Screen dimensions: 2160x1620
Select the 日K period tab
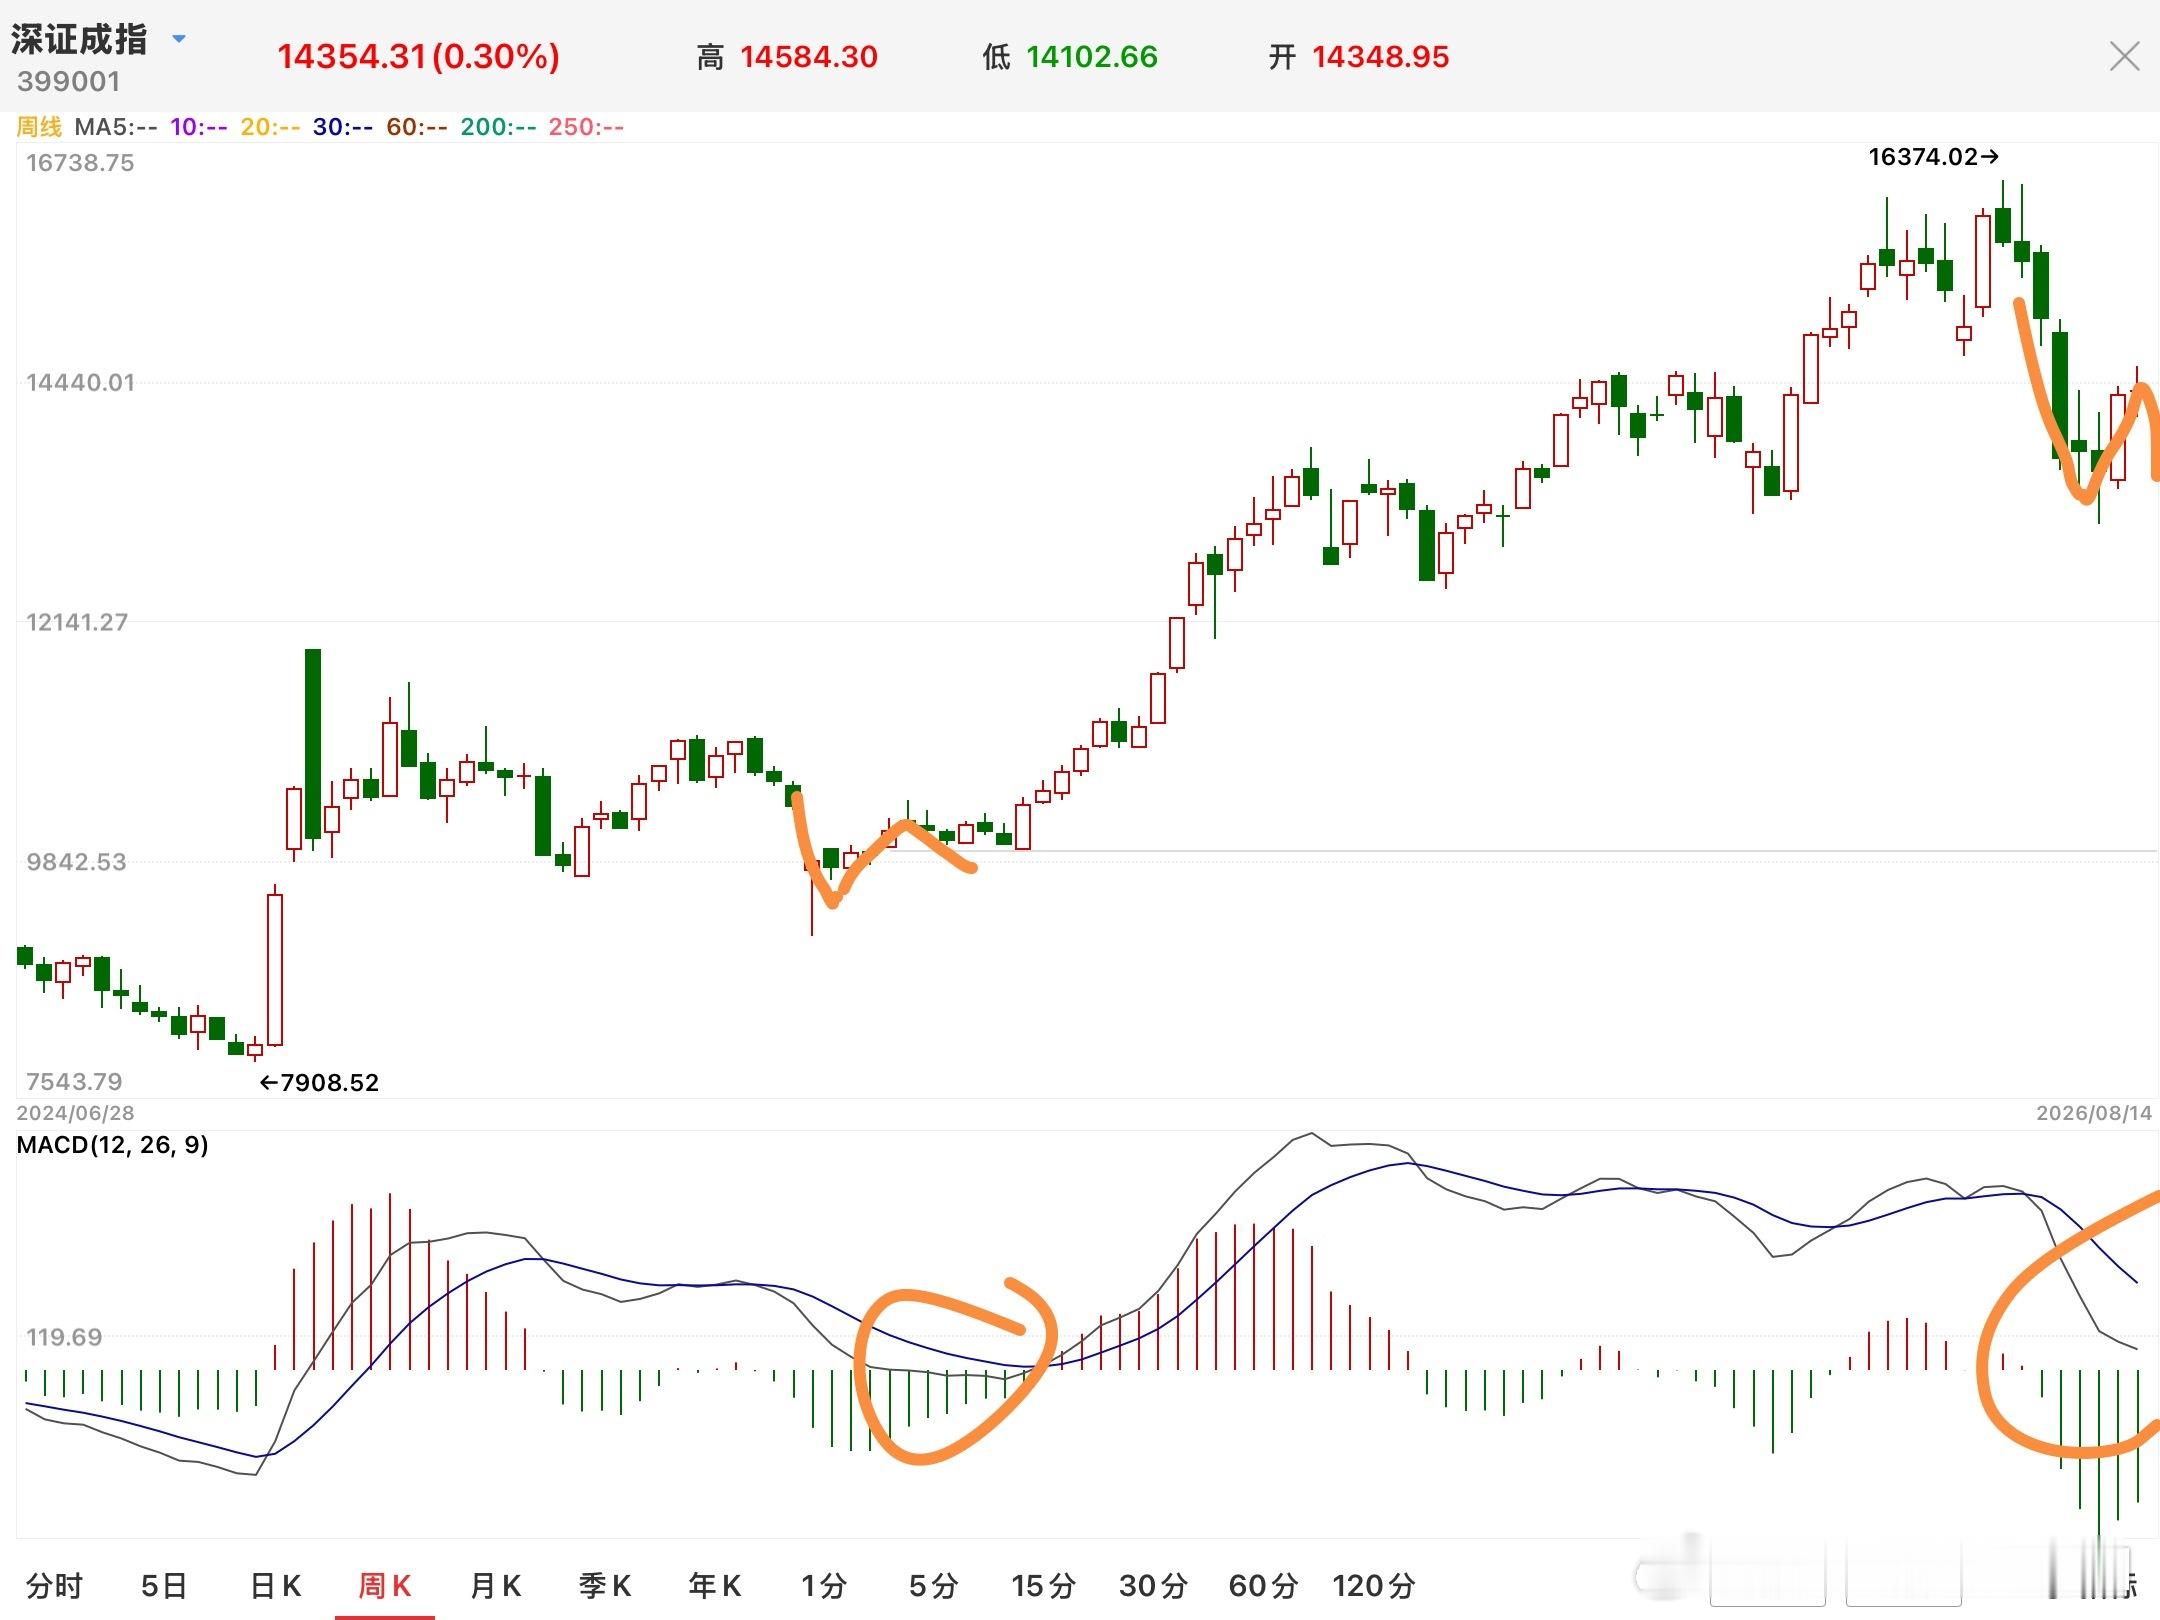point(275,1585)
